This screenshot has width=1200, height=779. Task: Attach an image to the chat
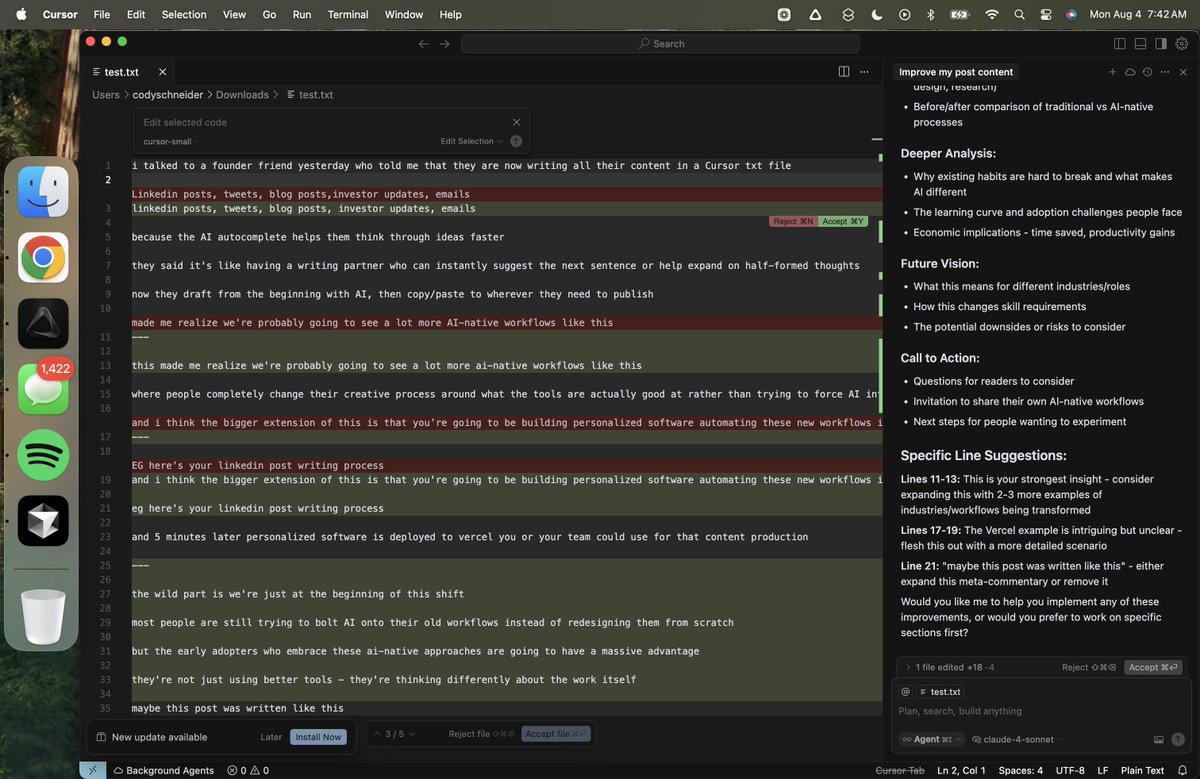[x=1159, y=740]
